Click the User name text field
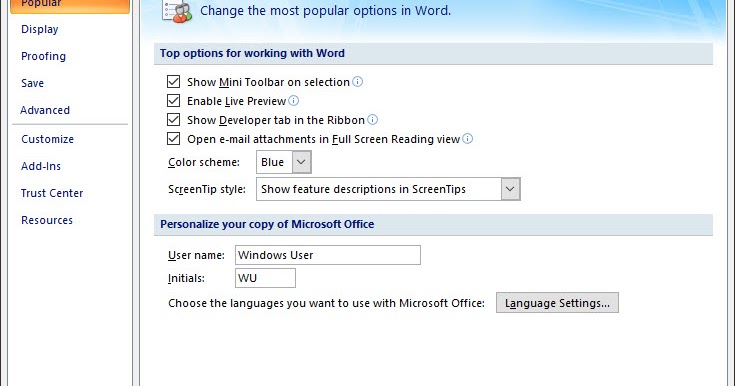The image size is (735, 386). click(328, 255)
